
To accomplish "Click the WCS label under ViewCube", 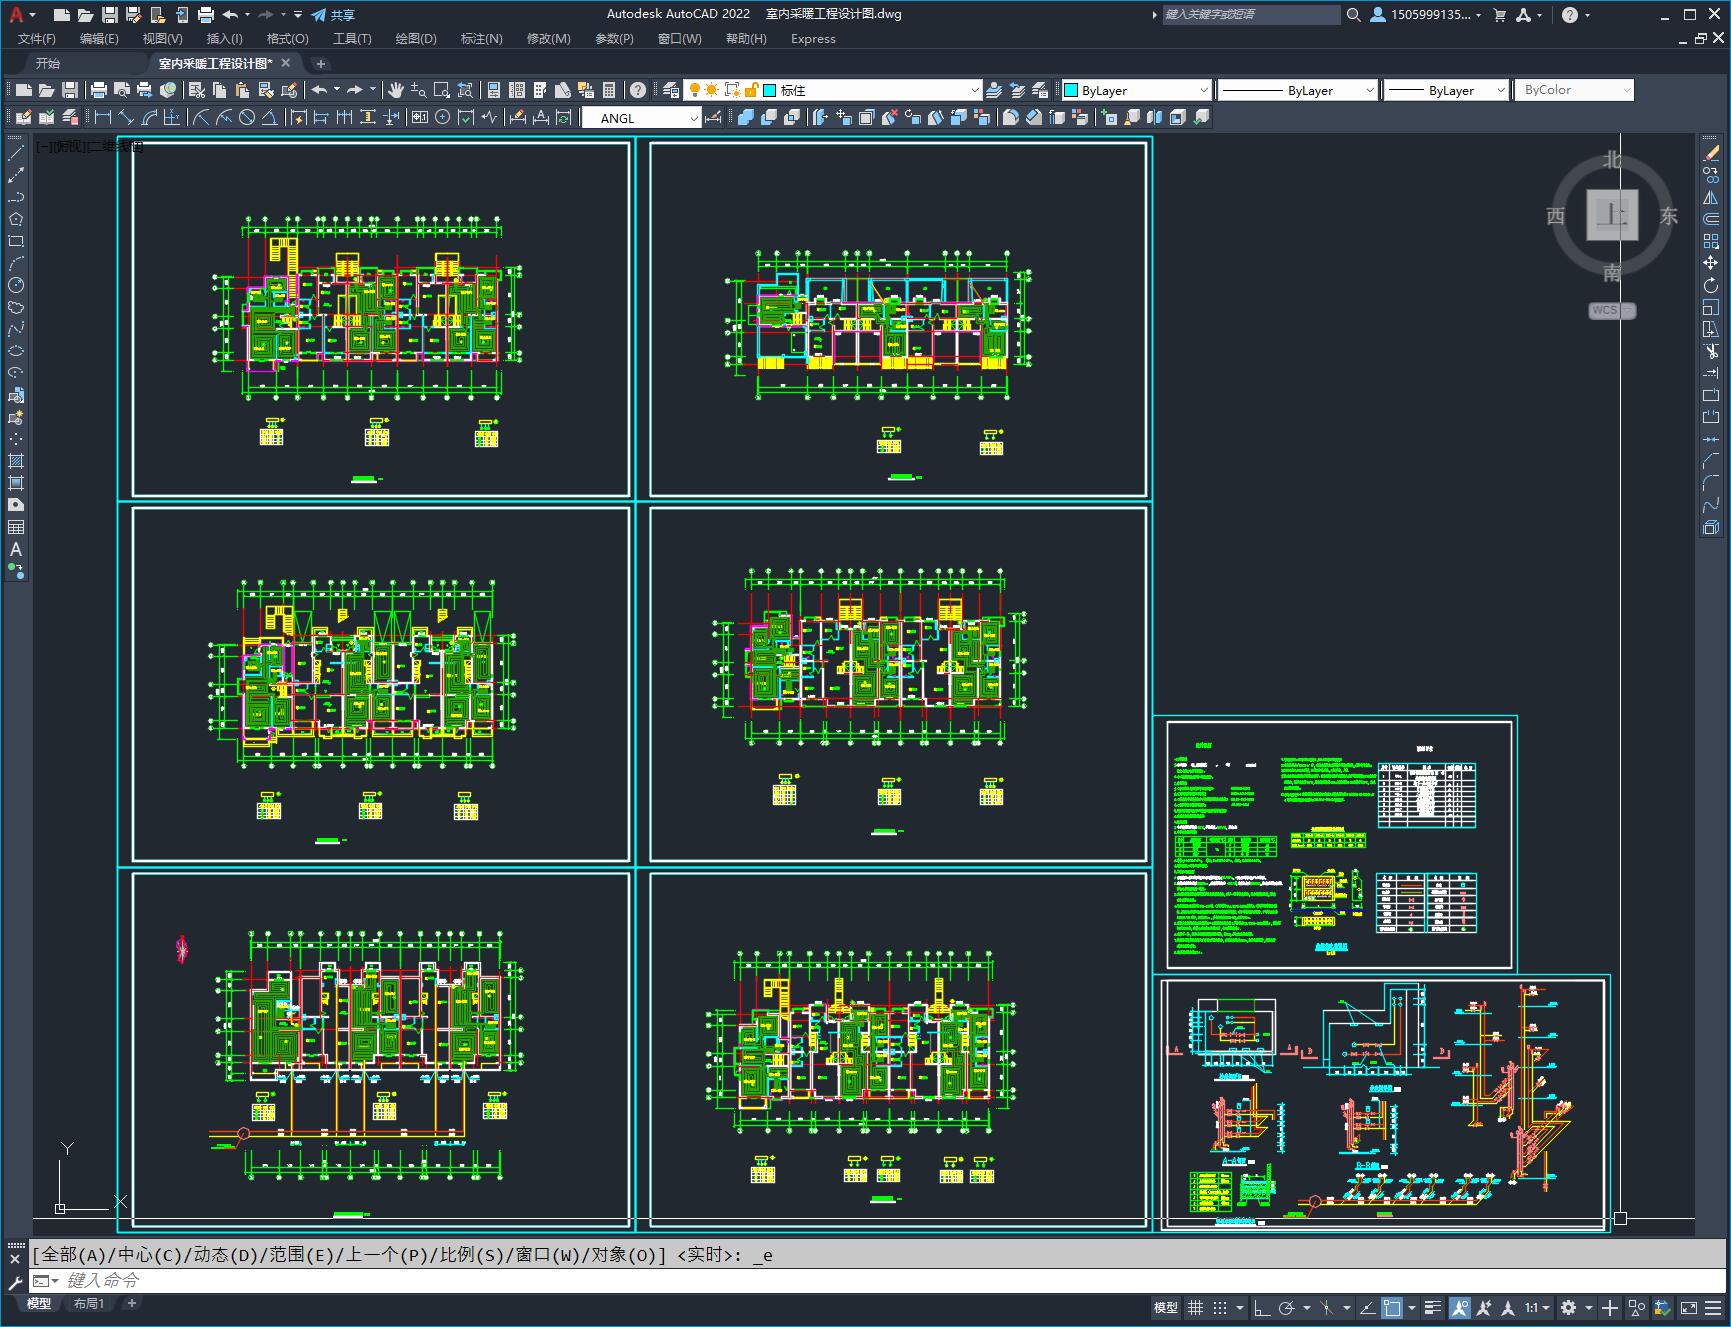I will coord(1604,310).
